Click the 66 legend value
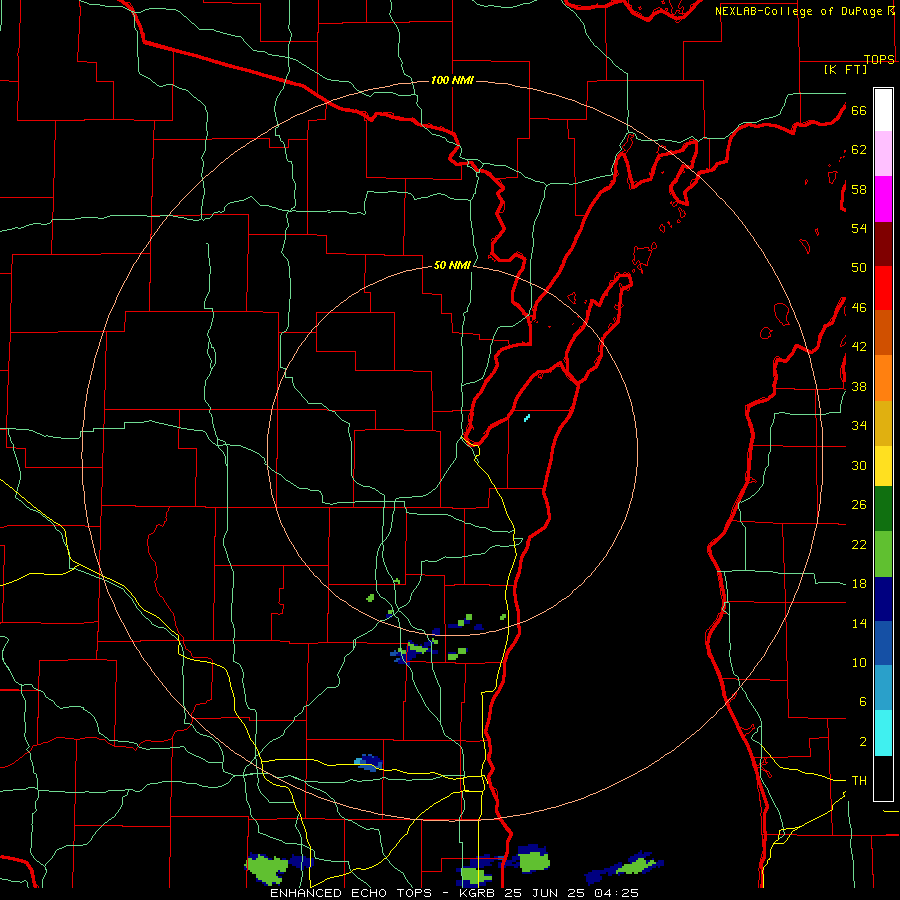 [x=859, y=111]
